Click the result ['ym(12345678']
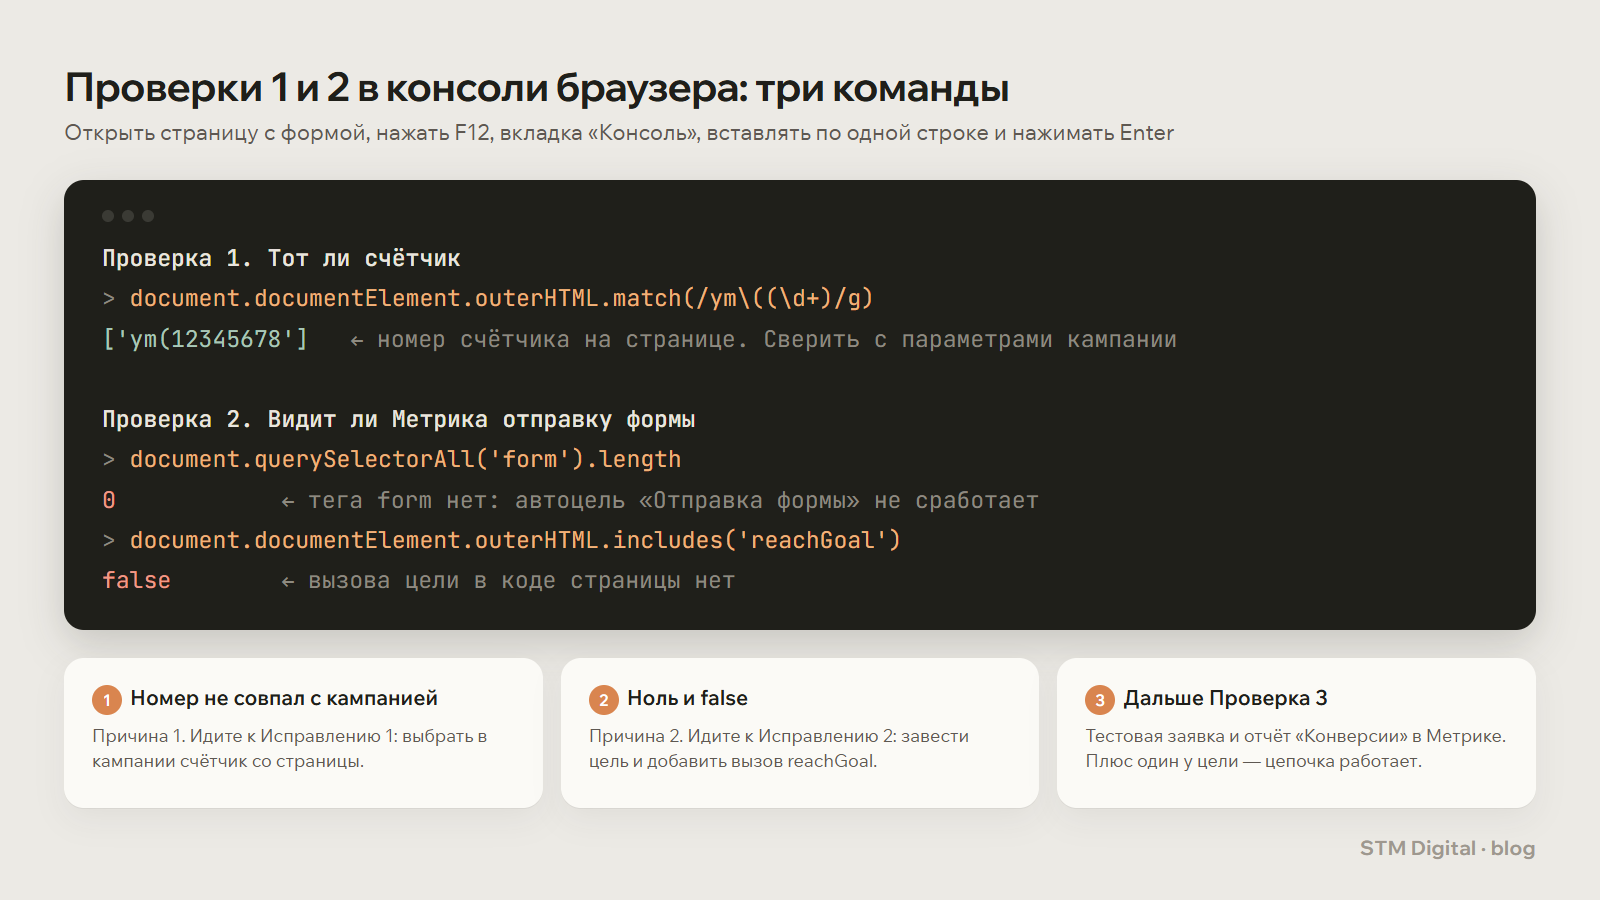 (x=205, y=339)
